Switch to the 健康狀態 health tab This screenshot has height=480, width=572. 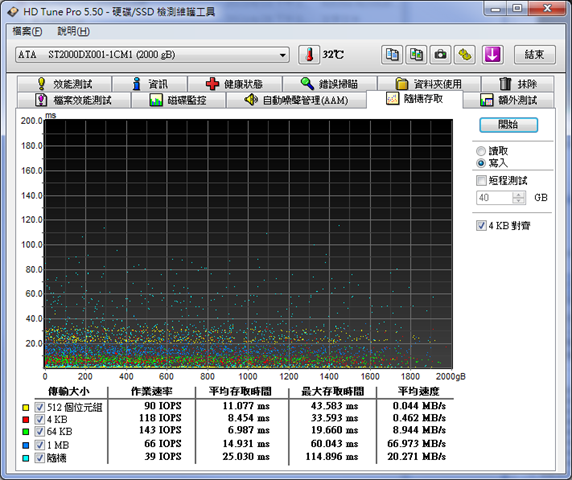click(235, 84)
